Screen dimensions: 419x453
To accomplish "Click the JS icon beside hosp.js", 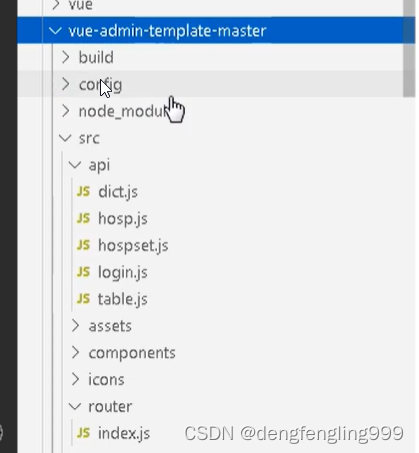I will pos(83,219).
